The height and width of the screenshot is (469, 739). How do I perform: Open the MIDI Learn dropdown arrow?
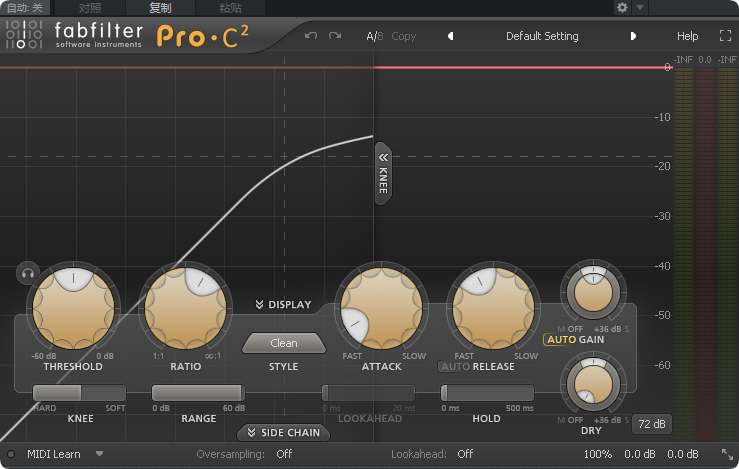point(99,454)
